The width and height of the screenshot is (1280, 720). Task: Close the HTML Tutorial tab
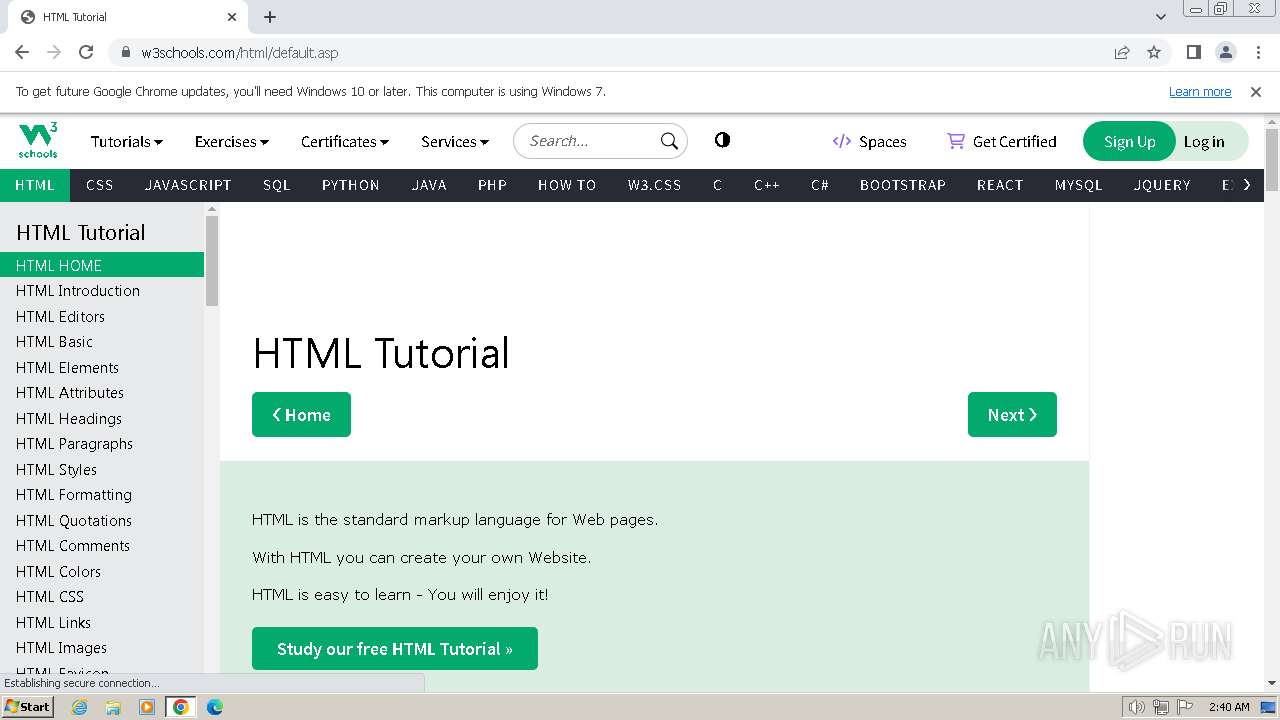tap(232, 17)
